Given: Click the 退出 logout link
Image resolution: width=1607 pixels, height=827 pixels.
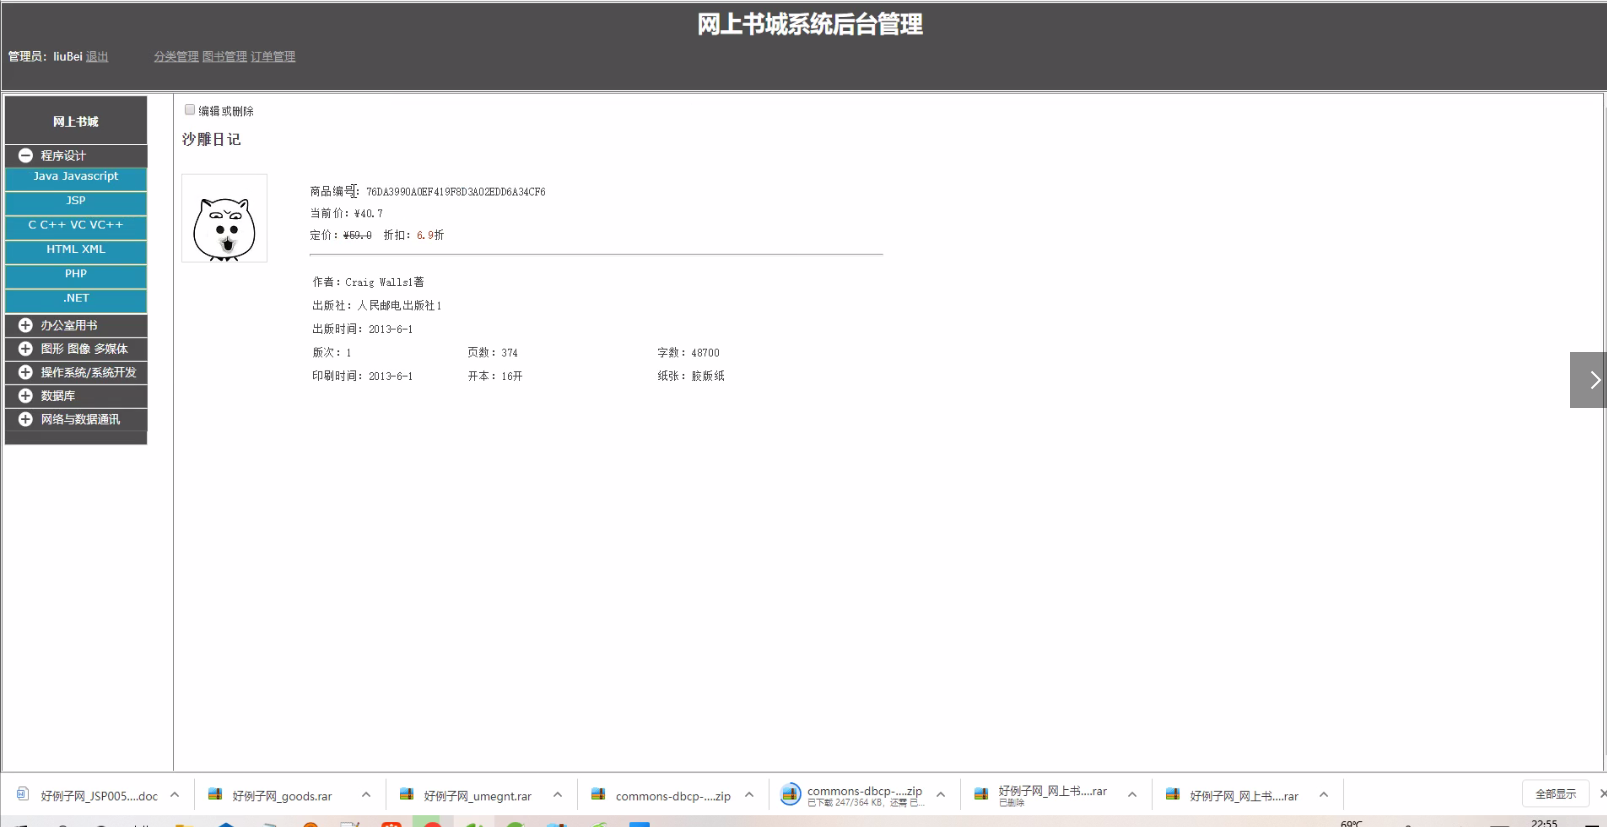Looking at the screenshot, I should tap(97, 57).
